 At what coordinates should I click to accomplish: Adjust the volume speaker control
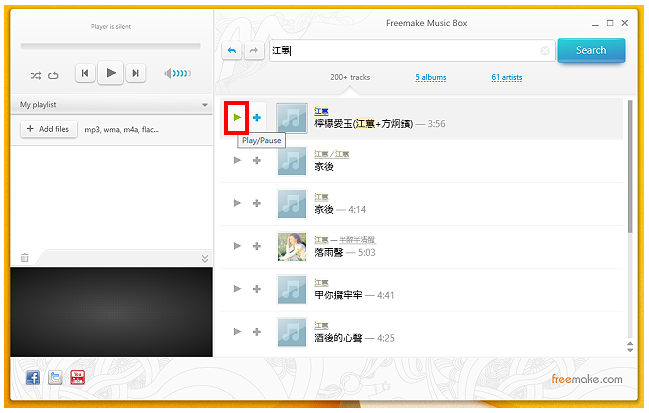pyautogui.click(x=178, y=74)
